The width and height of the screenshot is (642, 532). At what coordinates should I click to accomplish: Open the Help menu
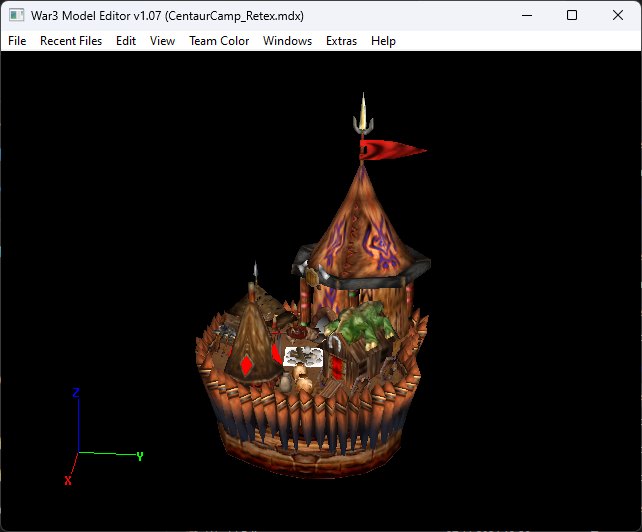[x=383, y=41]
